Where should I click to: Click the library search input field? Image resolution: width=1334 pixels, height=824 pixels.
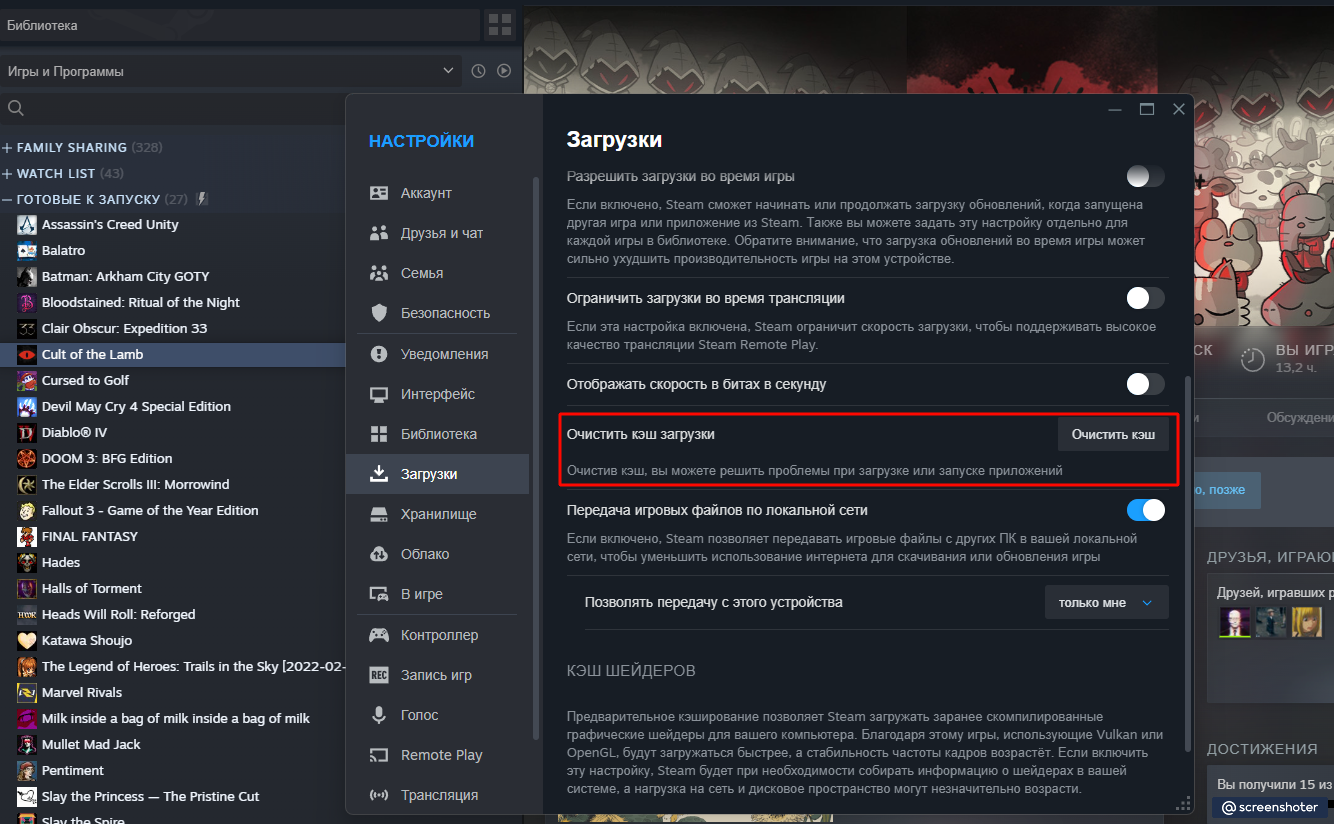coord(172,108)
